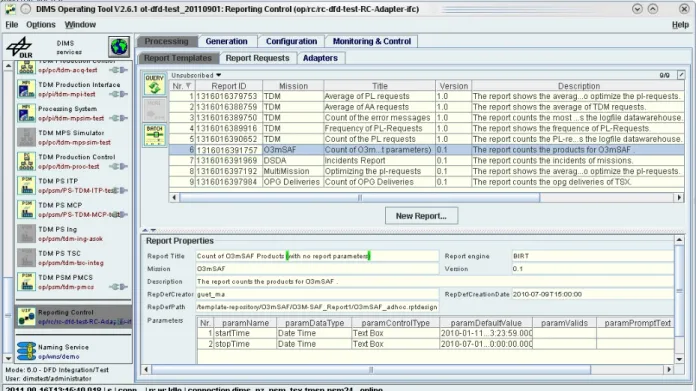Click the Title column header

click(380, 86)
